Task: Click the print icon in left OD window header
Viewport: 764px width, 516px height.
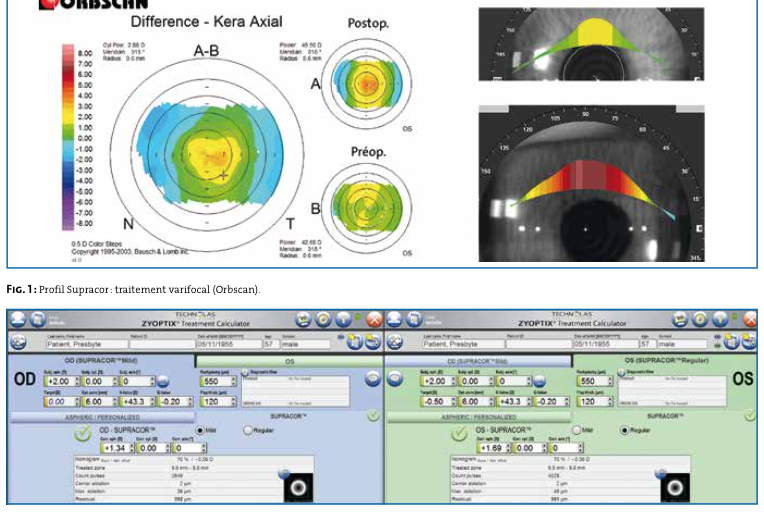Action: pos(304,320)
